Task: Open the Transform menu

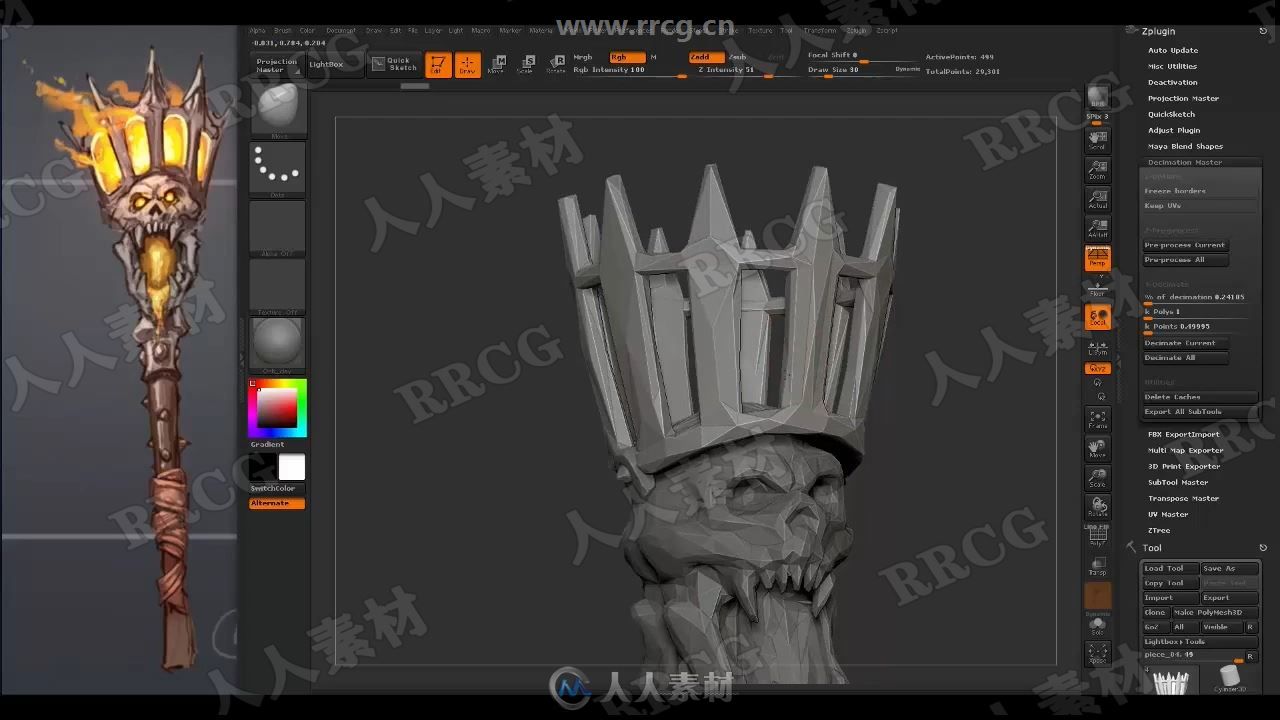Action: tap(820, 31)
